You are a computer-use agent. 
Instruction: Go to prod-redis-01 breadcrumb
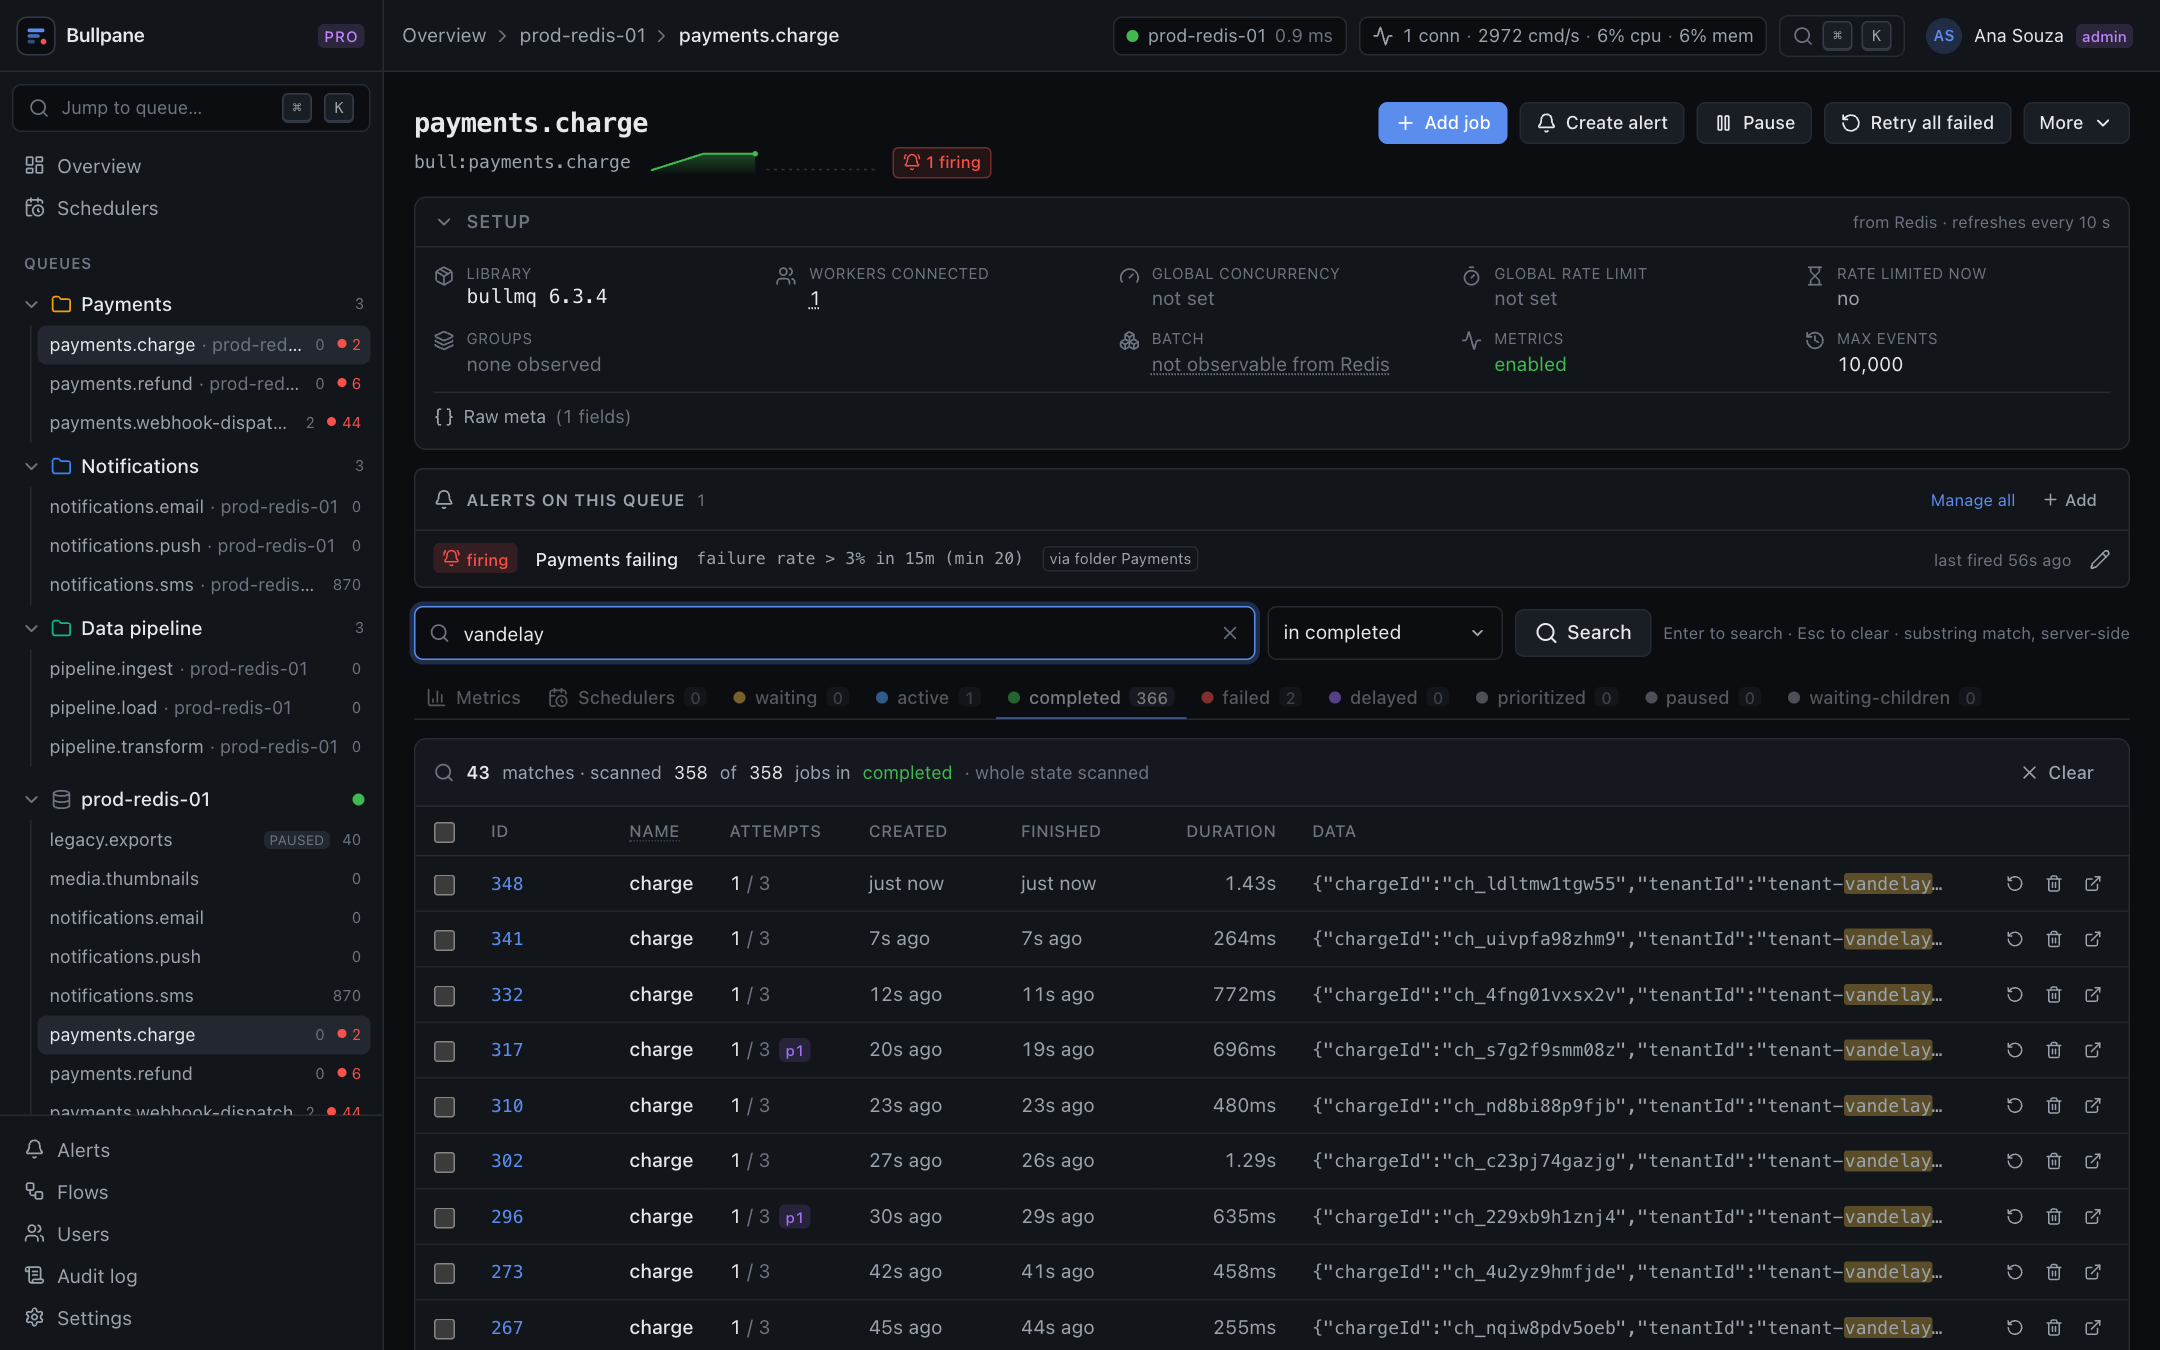point(582,36)
